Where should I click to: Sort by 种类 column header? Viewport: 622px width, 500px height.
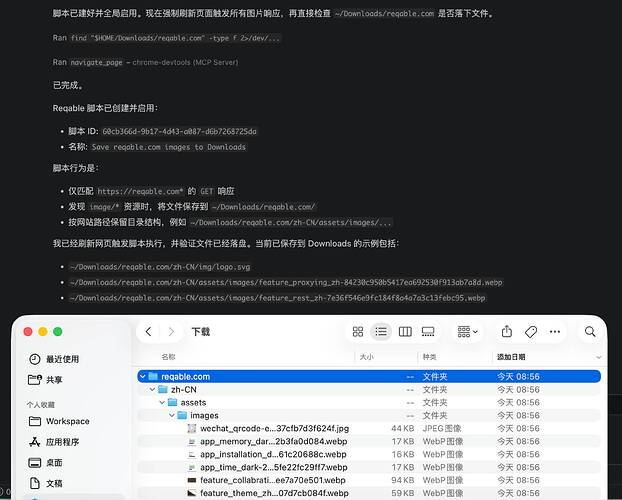tap(429, 357)
